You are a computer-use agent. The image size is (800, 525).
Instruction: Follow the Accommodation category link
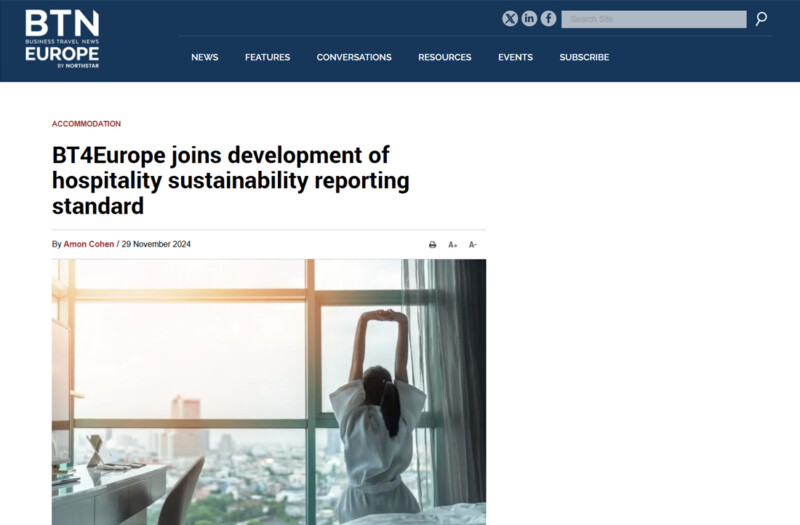pyautogui.click(x=86, y=124)
